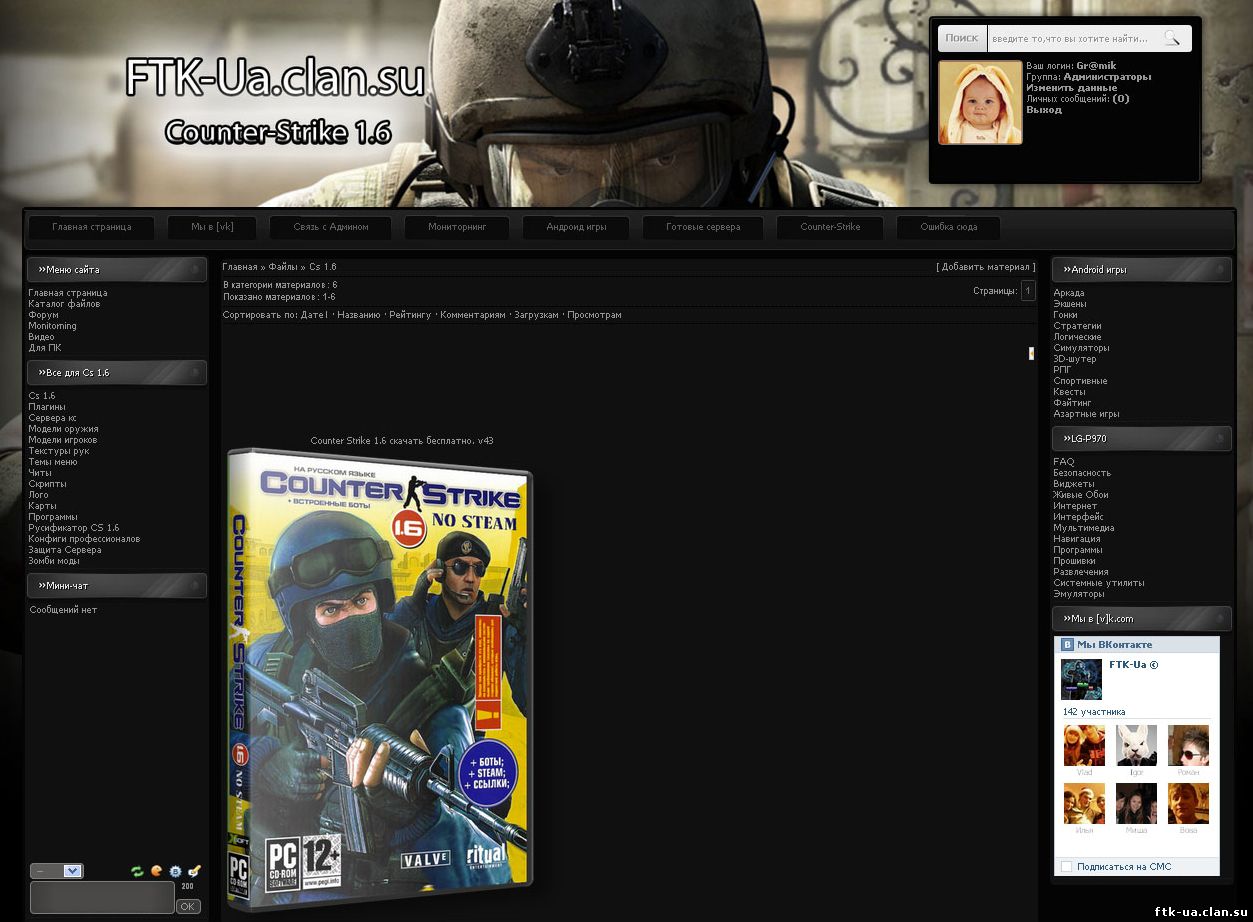
Task: Refresh the mini-chat with the green arrows icon
Action: tap(137, 871)
